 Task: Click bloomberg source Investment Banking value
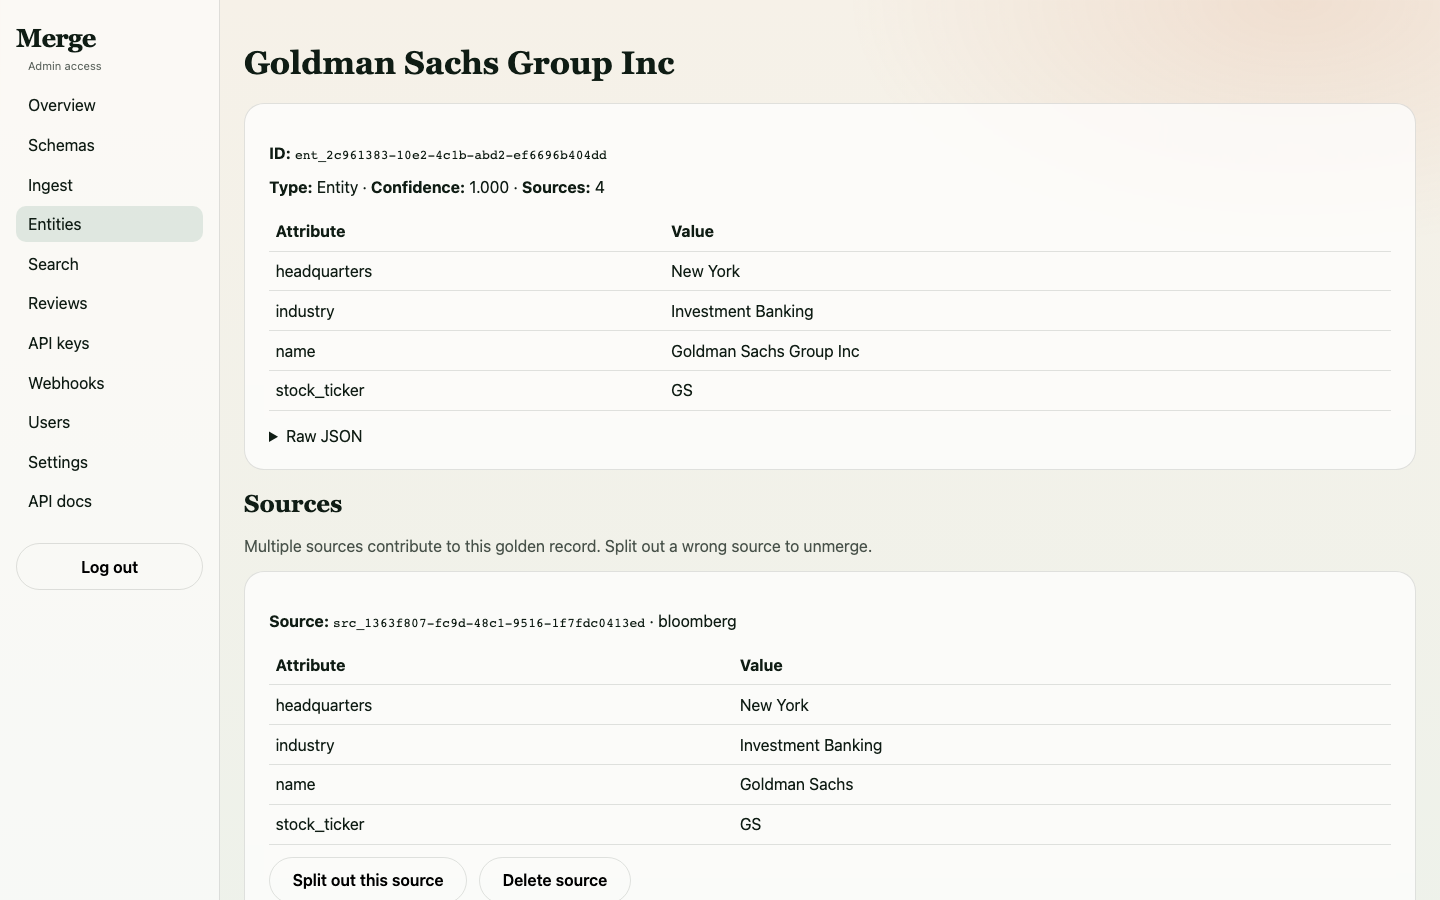tap(811, 745)
